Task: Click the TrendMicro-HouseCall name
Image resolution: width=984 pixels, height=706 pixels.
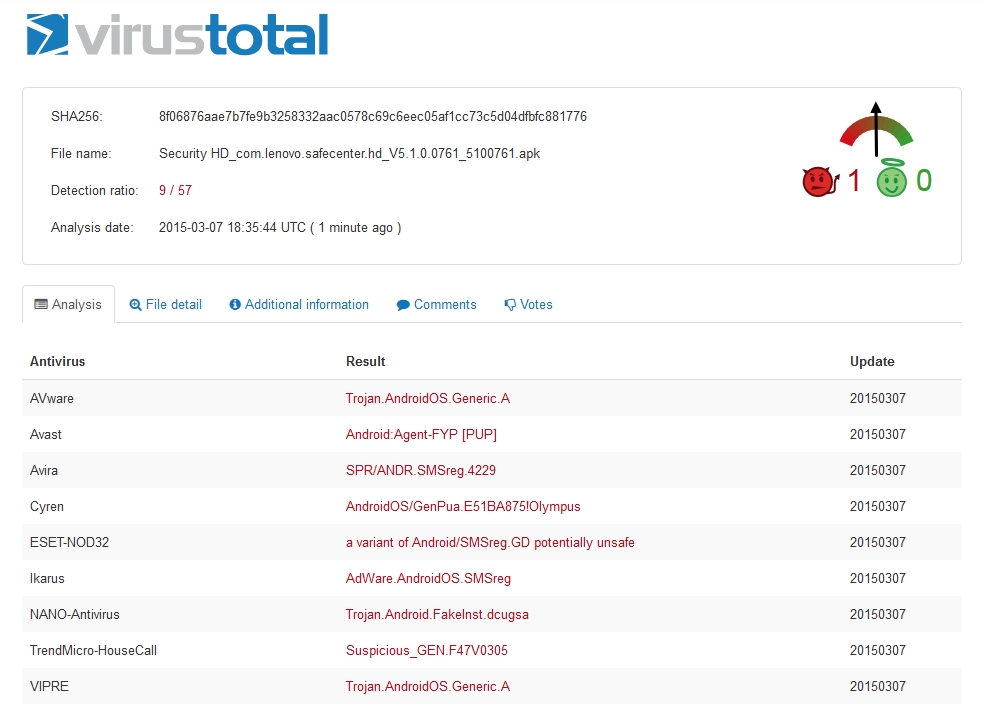Action: (x=93, y=651)
